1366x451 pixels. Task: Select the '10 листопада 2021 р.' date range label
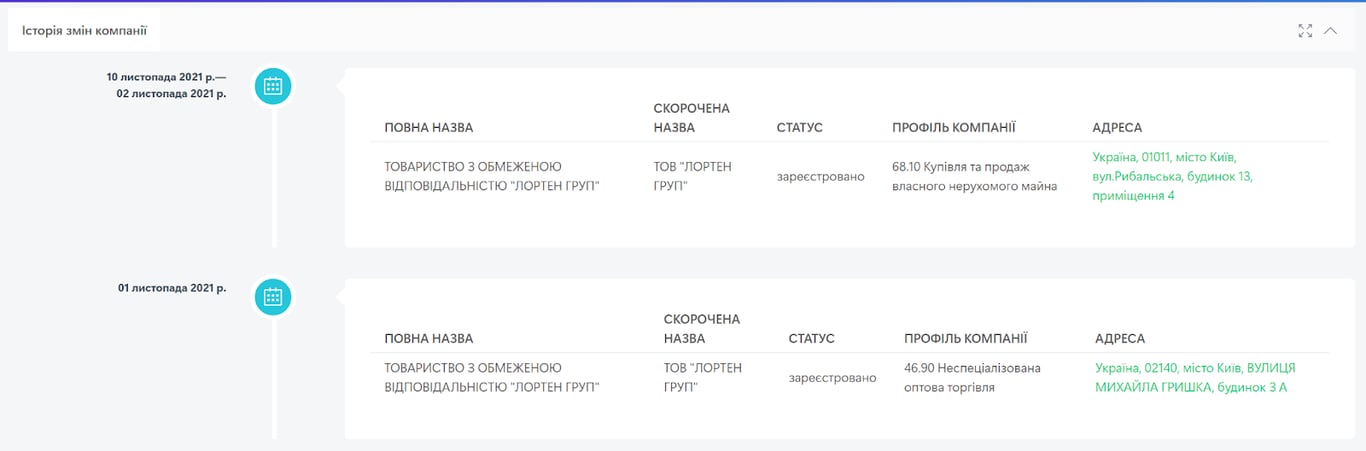pos(166,85)
